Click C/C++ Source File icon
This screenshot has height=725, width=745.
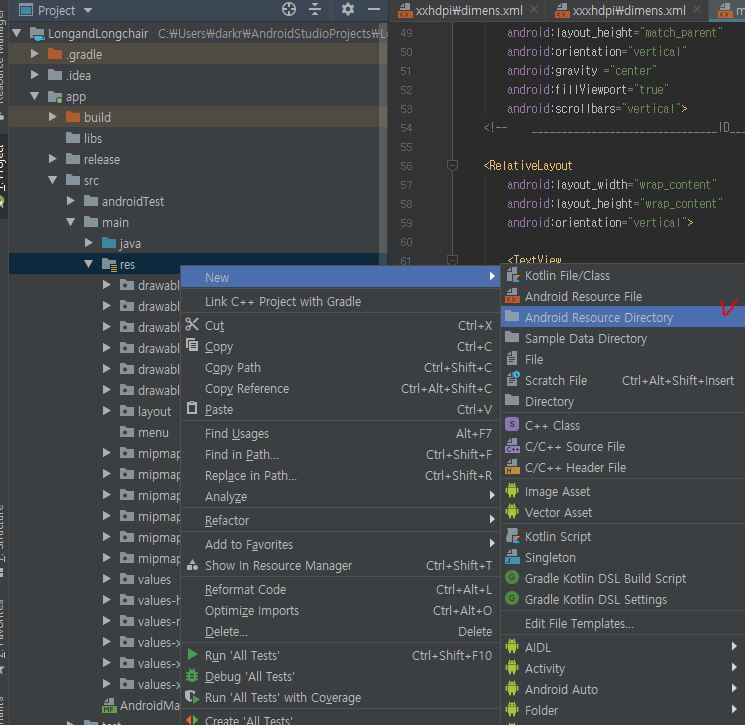[512, 446]
